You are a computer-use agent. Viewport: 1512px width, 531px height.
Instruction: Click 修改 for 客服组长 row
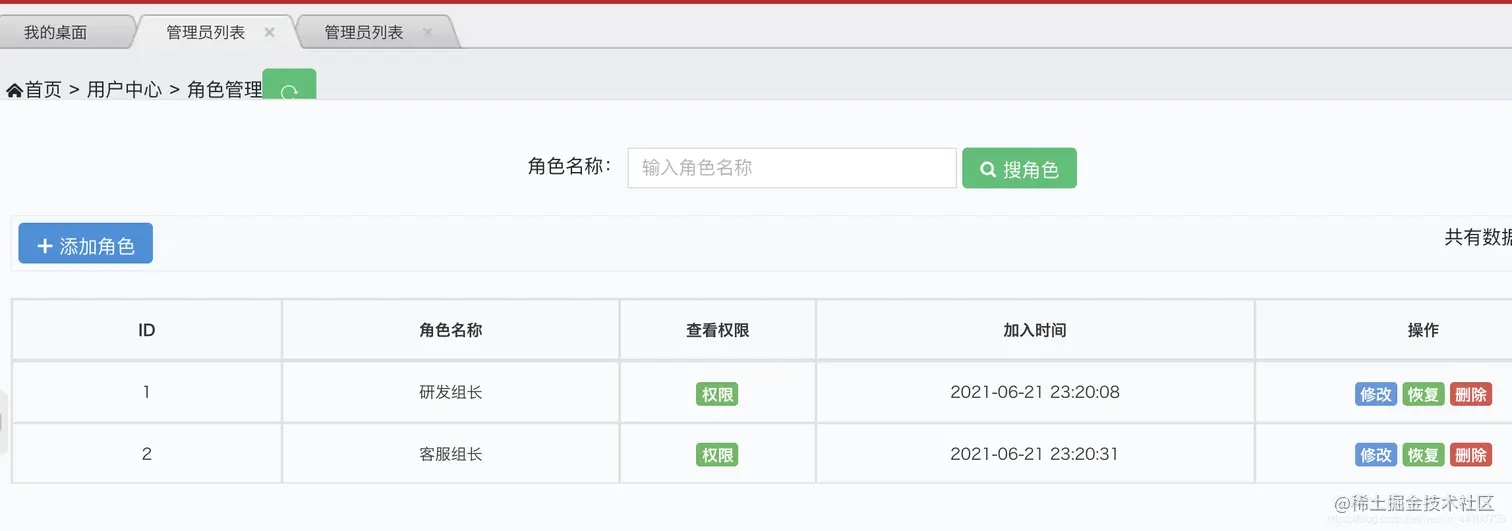(x=1376, y=455)
